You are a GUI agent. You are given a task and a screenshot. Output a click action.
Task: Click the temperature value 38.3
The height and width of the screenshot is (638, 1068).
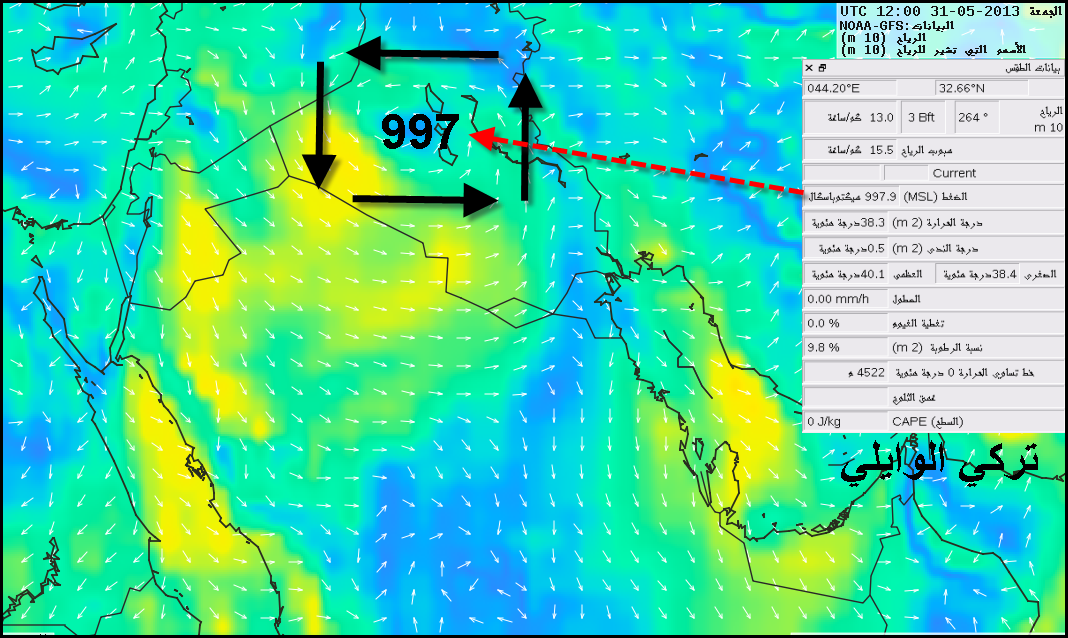pos(846,223)
